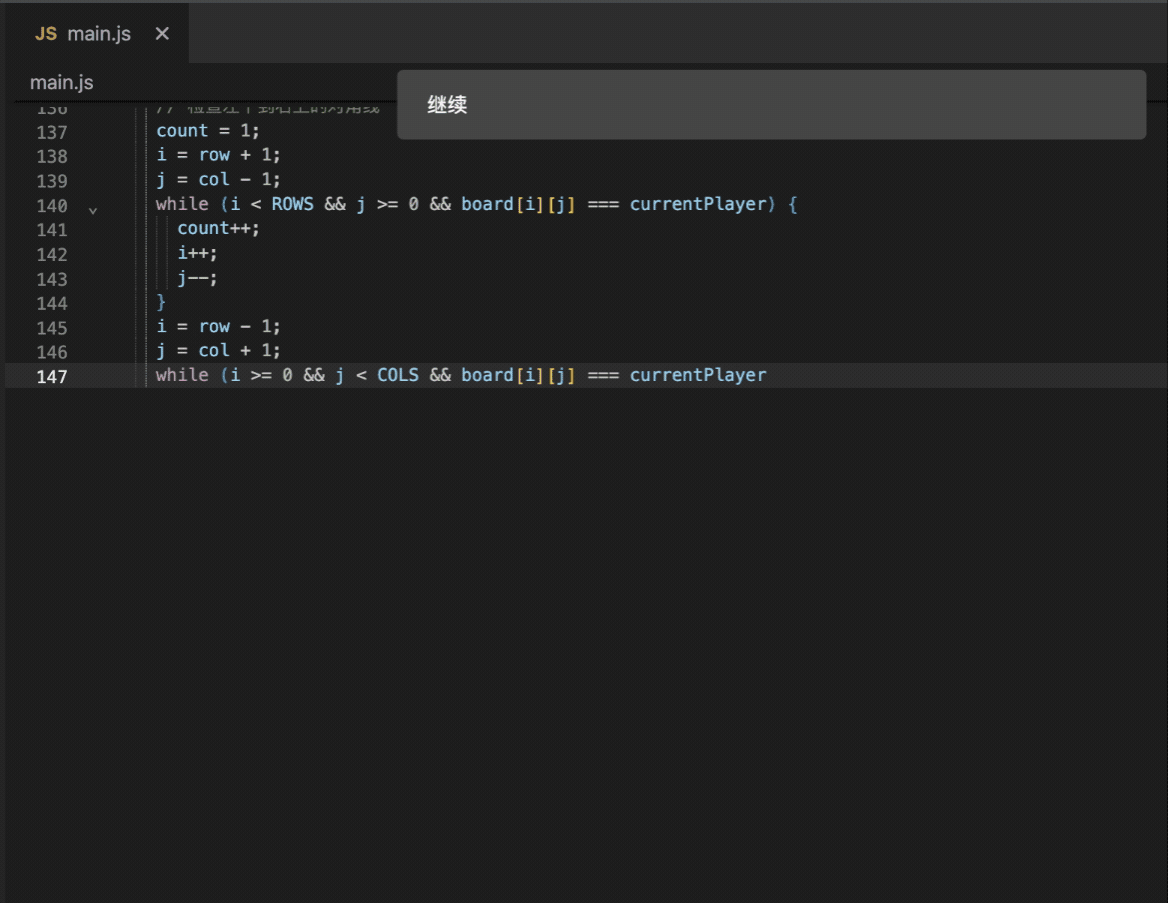This screenshot has height=903, width=1168.
Task: Click closing brace on line 144
Action: point(161,302)
